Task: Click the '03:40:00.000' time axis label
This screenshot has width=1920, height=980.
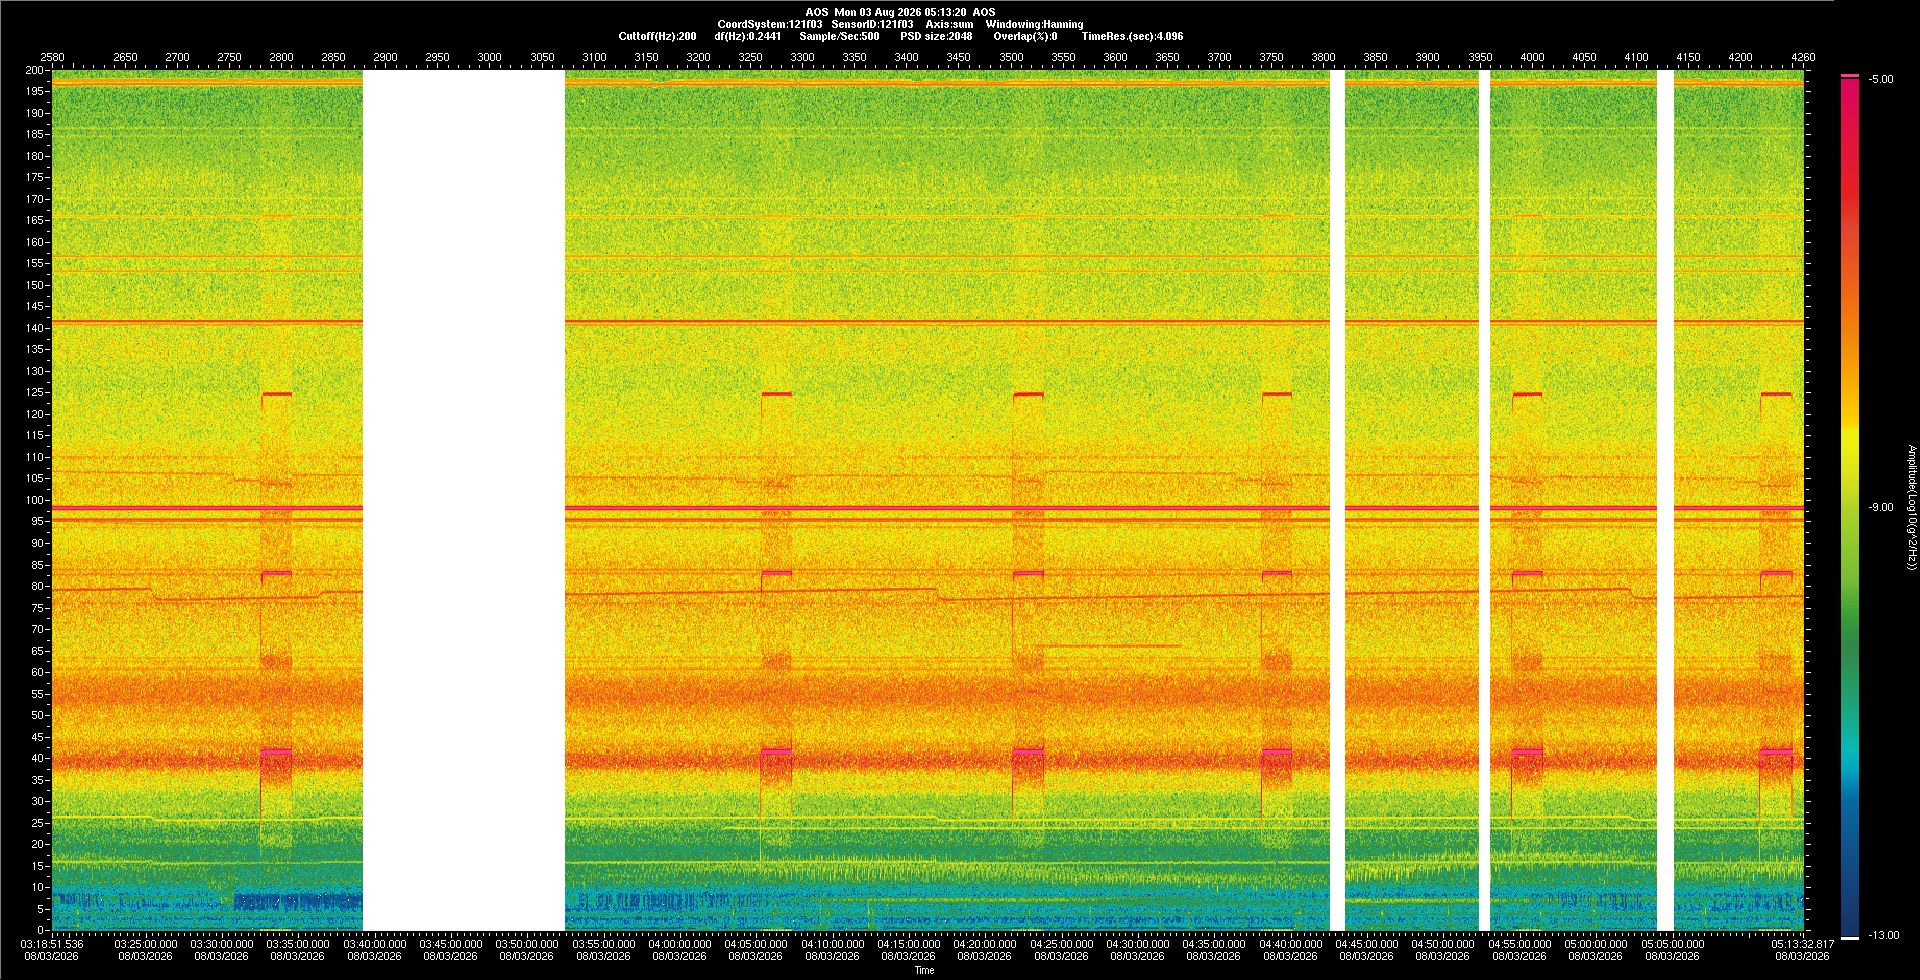Action: [x=374, y=943]
